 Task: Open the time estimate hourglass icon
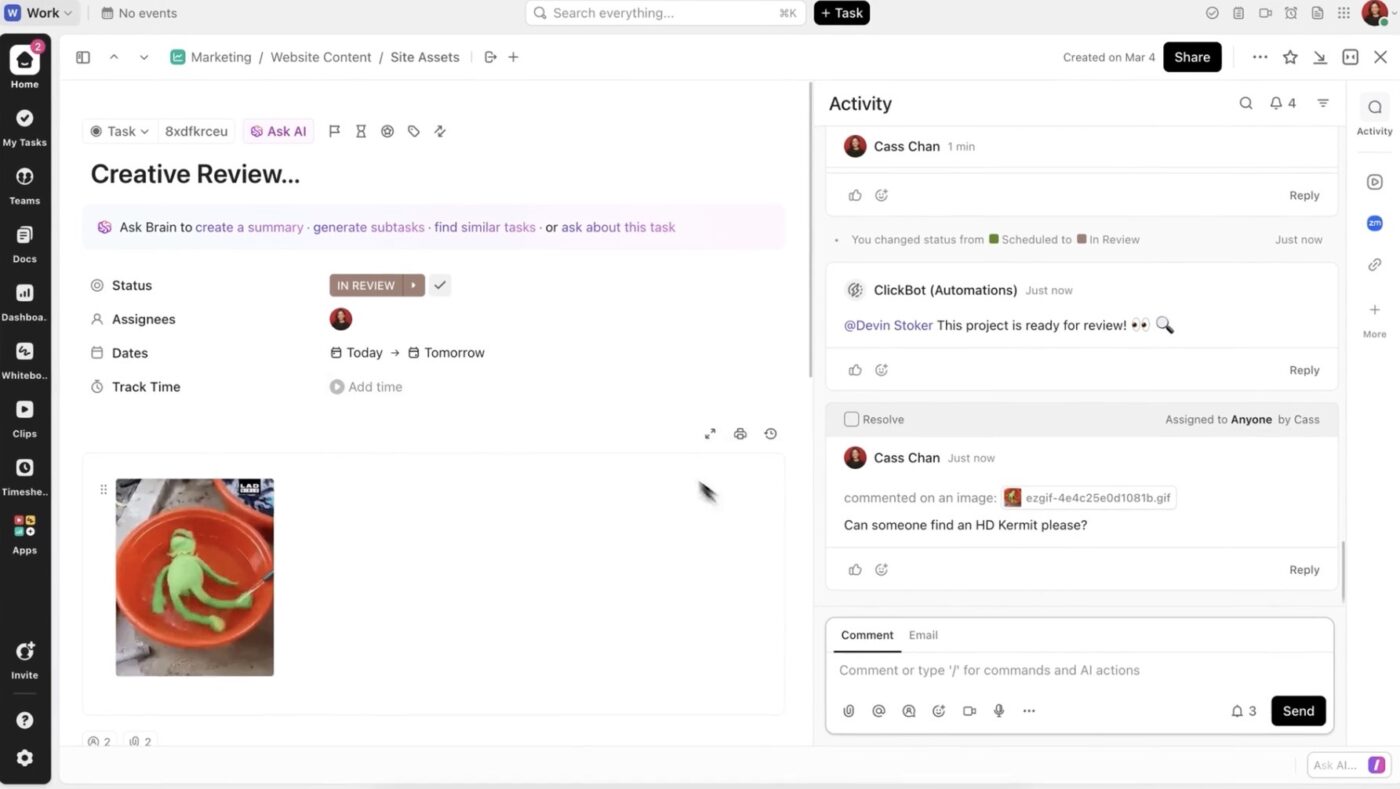tap(361, 131)
